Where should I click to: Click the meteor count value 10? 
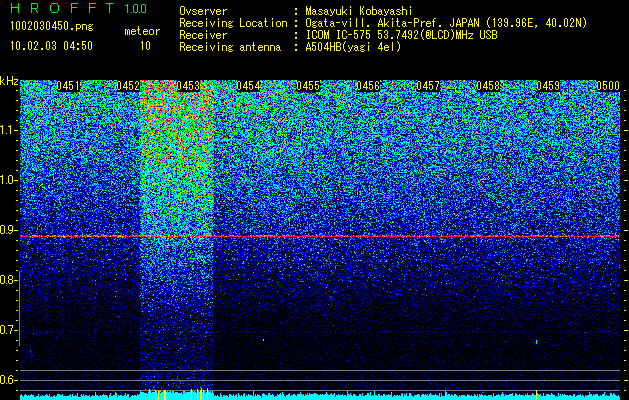tap(145, 46)
